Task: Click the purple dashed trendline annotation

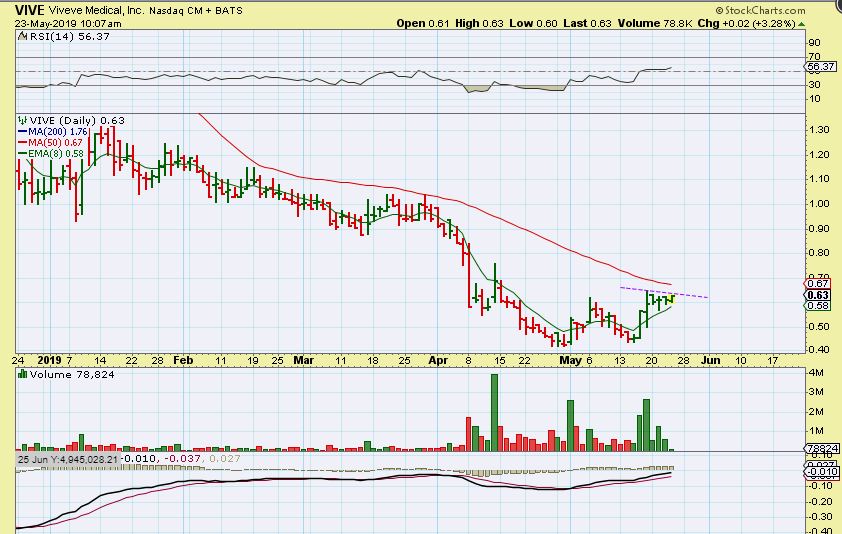Action: pyautogui.click(x=664, y=293)
